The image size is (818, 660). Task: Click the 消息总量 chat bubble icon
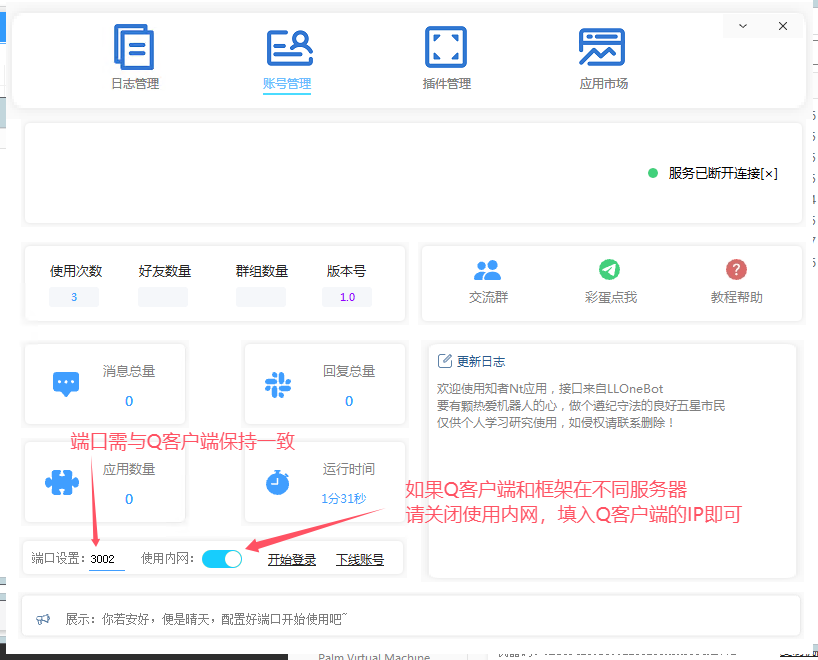point(66,384)
